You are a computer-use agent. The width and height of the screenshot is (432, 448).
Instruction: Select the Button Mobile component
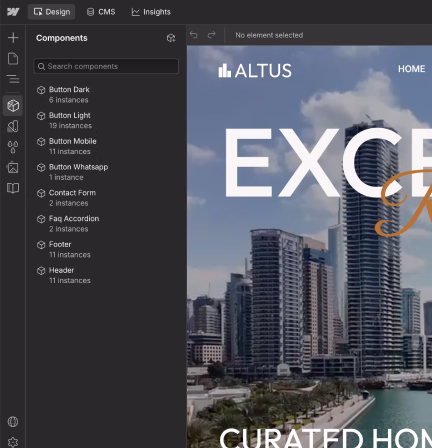(106, 146)
